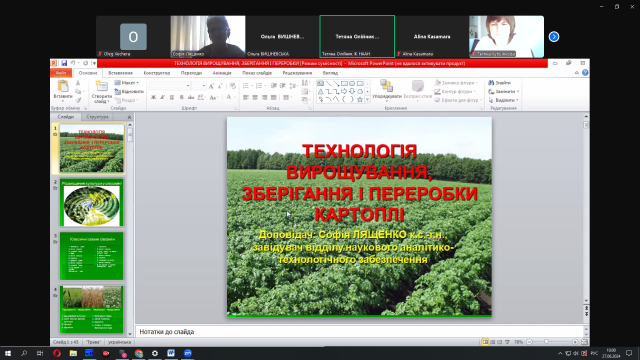640x360 pixels.
Task: Toggle strikethrough abc formatting
Action: (x=191, y=98)
